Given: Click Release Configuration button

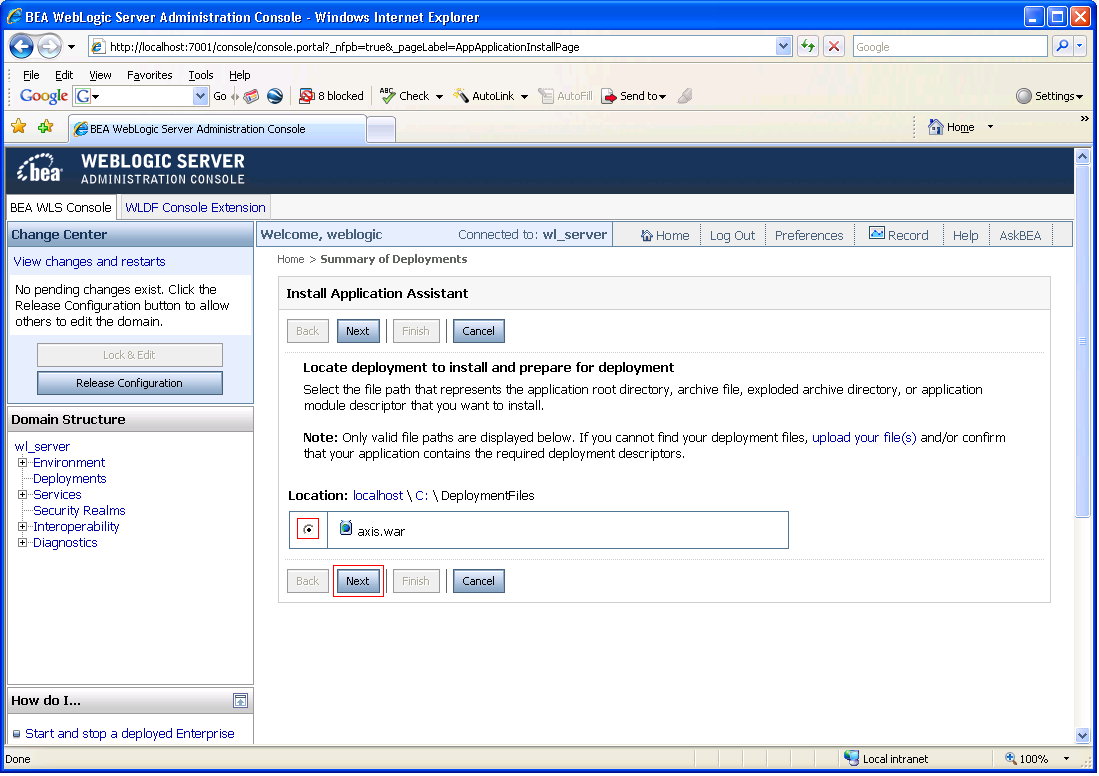Looking at the screenshot, I should click(x=130, y=383).
